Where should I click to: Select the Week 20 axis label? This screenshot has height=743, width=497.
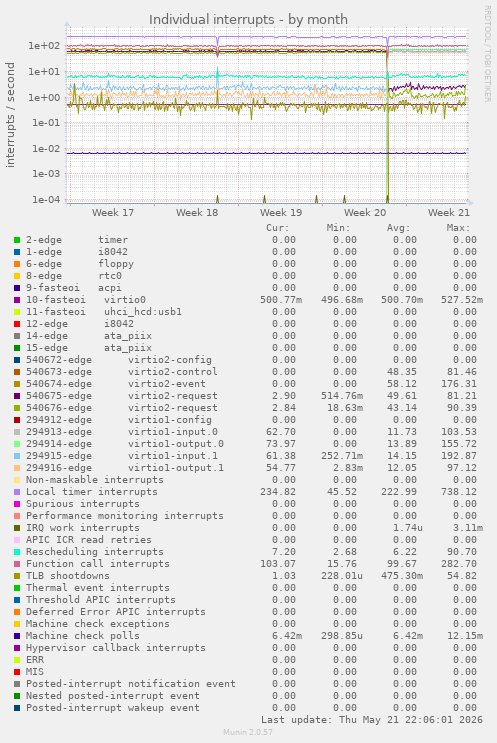point(365,213)
